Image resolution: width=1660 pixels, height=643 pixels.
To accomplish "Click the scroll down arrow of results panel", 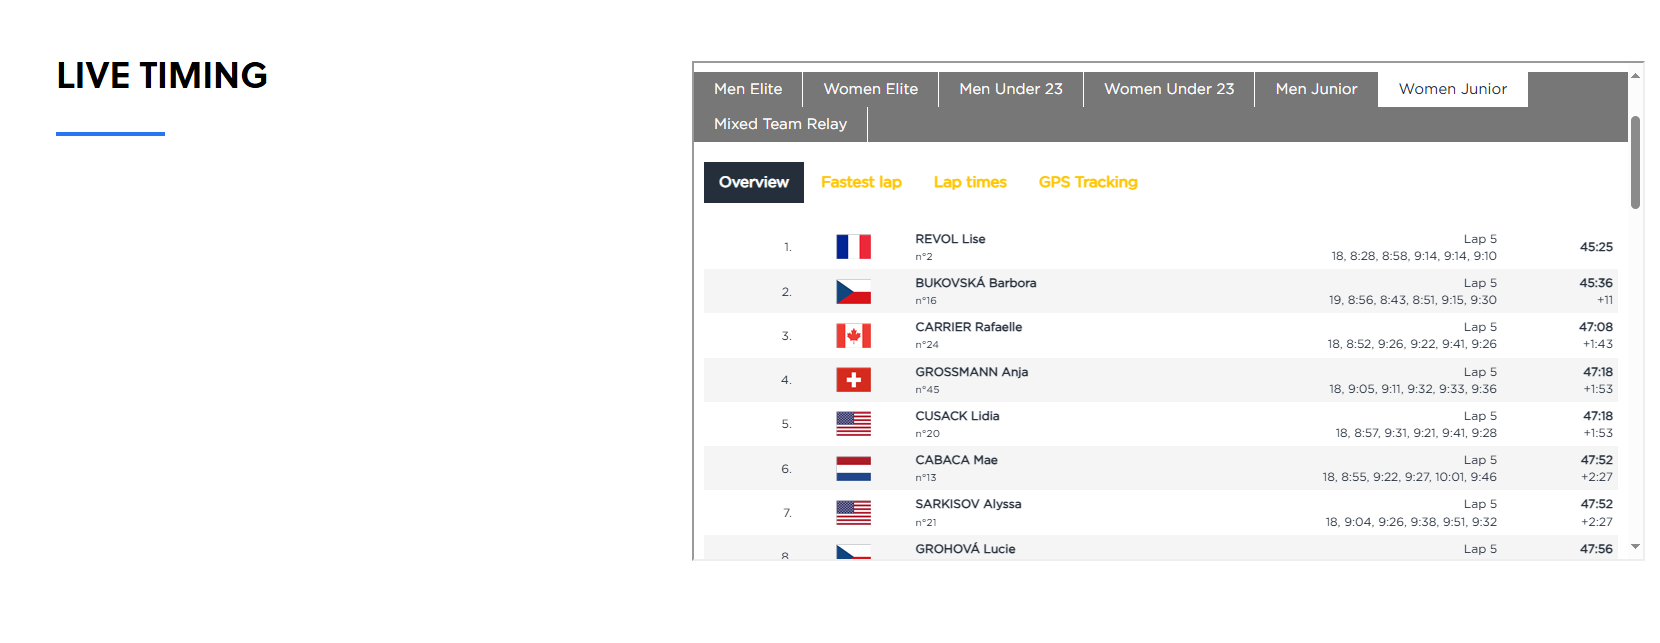I will coord(1636,547).
